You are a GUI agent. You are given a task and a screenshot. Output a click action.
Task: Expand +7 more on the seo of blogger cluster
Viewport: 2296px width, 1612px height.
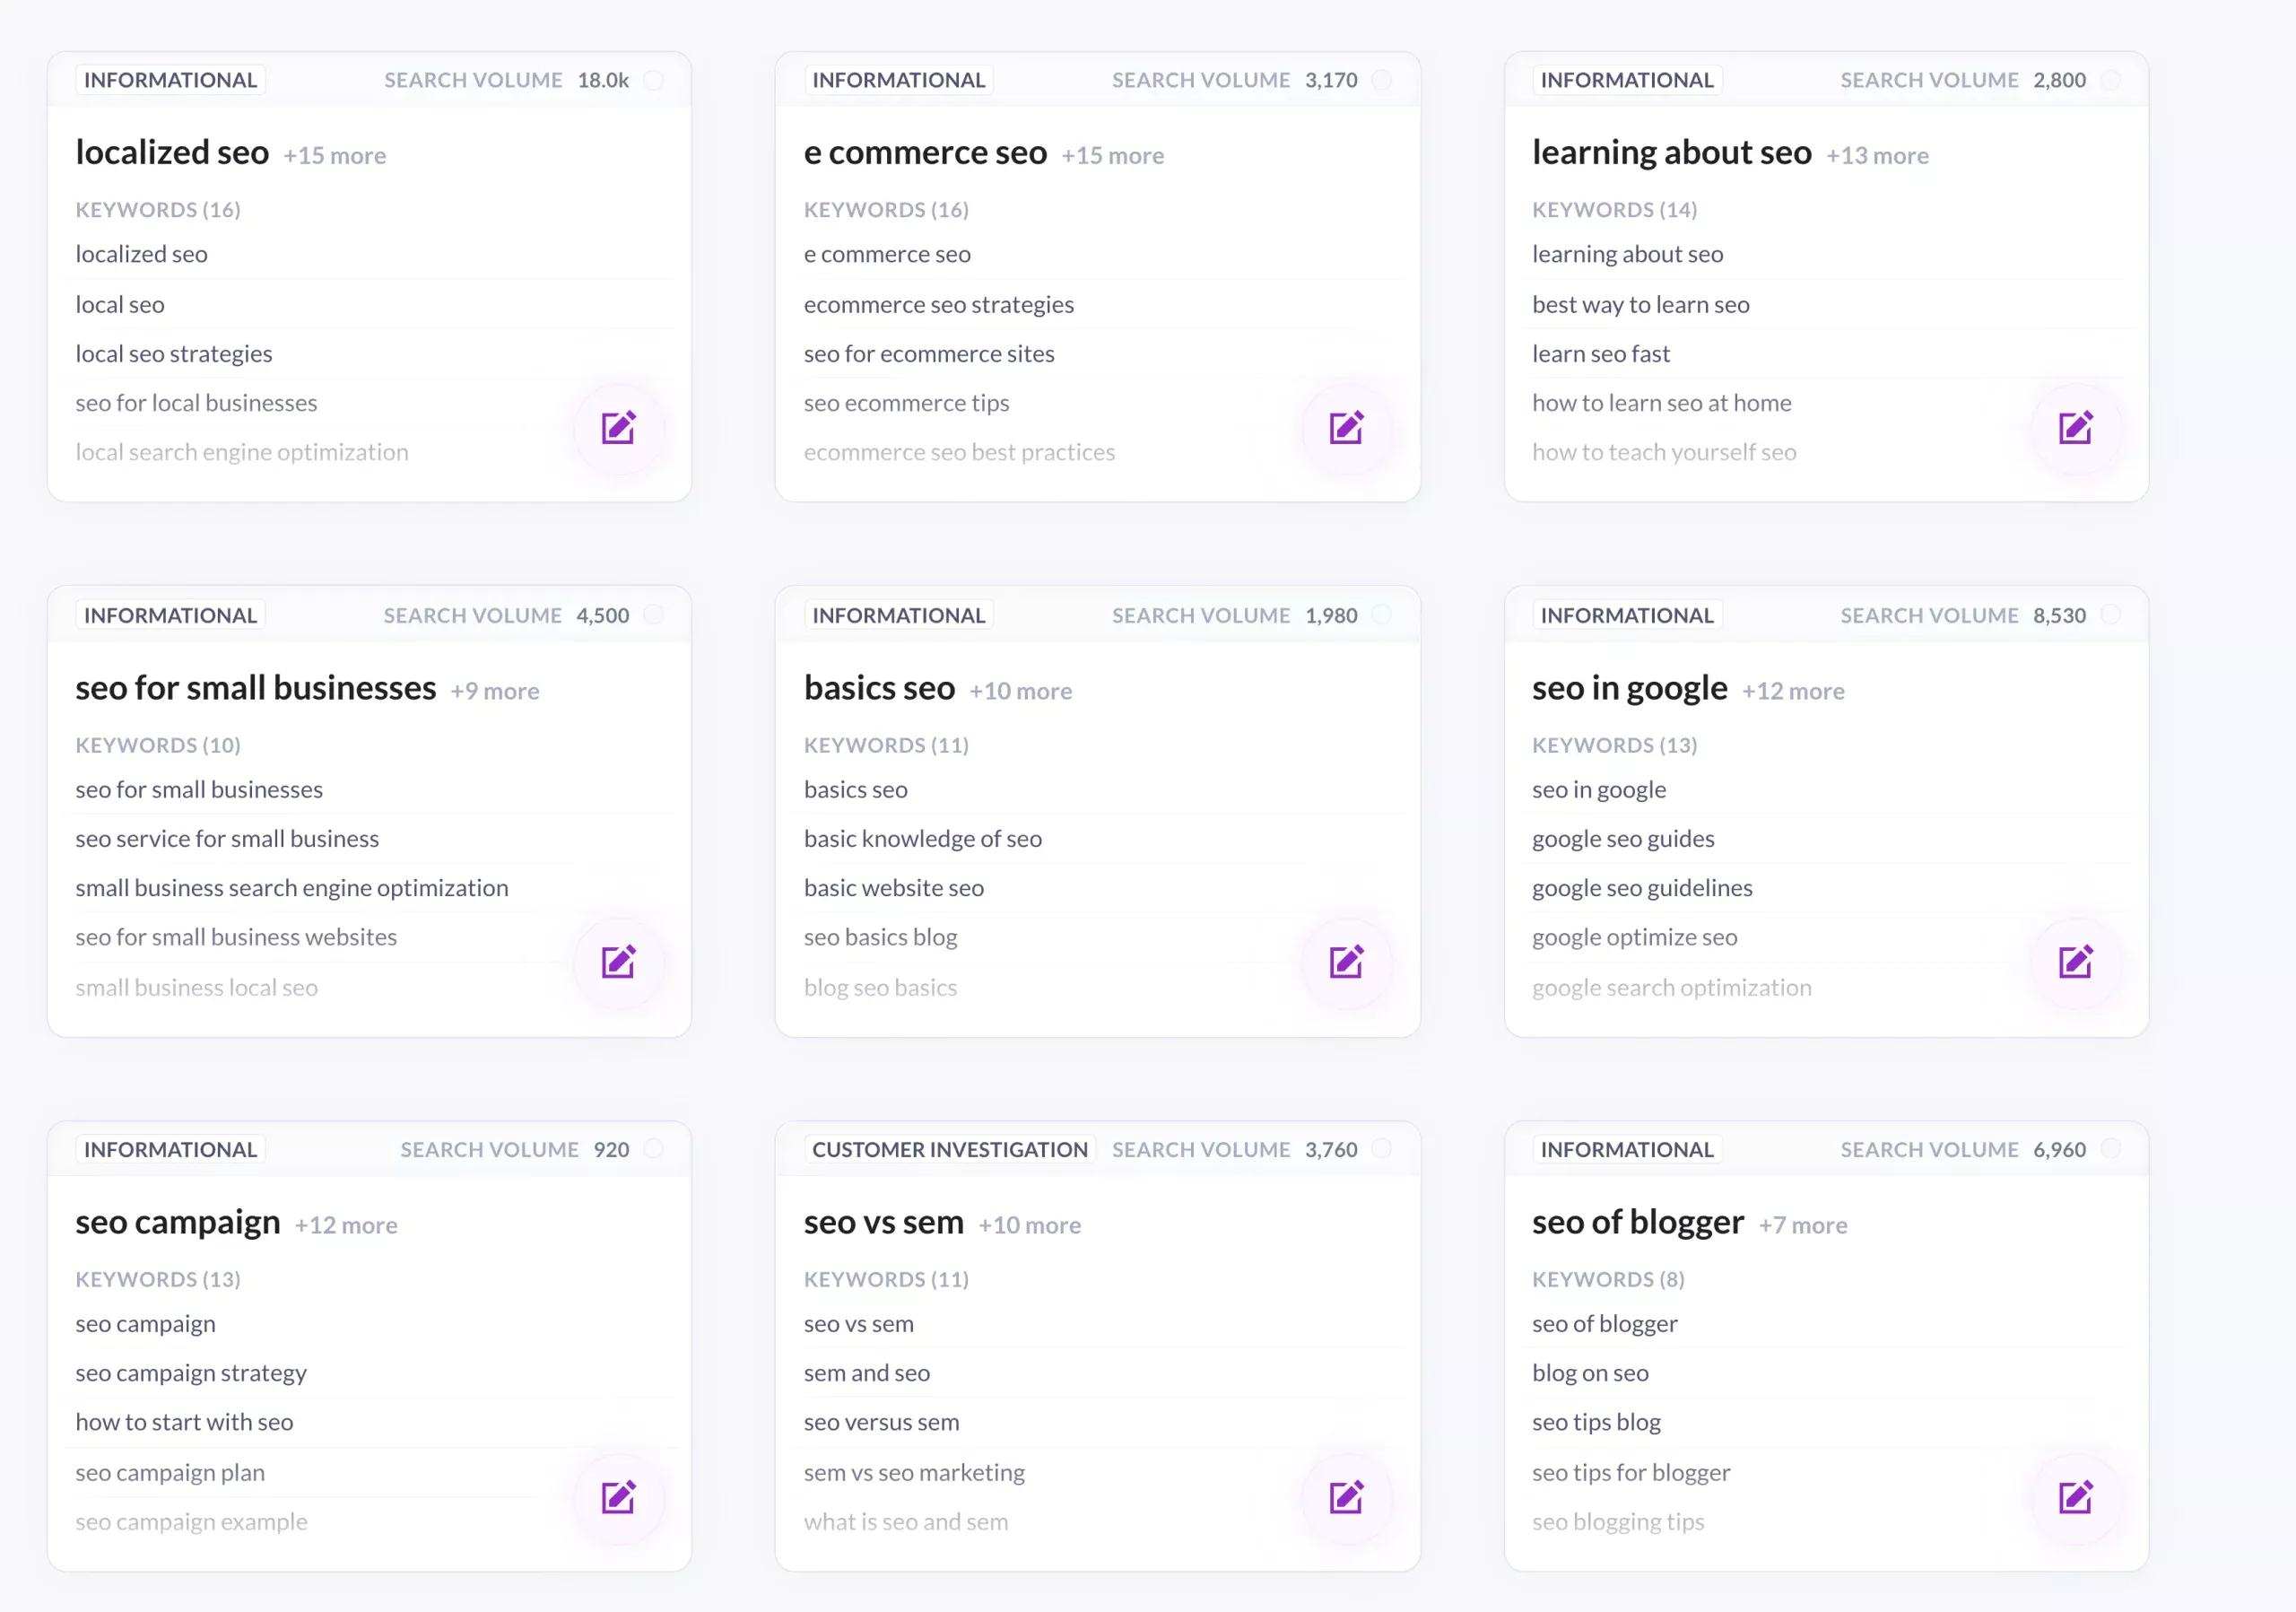pyautogui.click(x=1803, y=1224)
